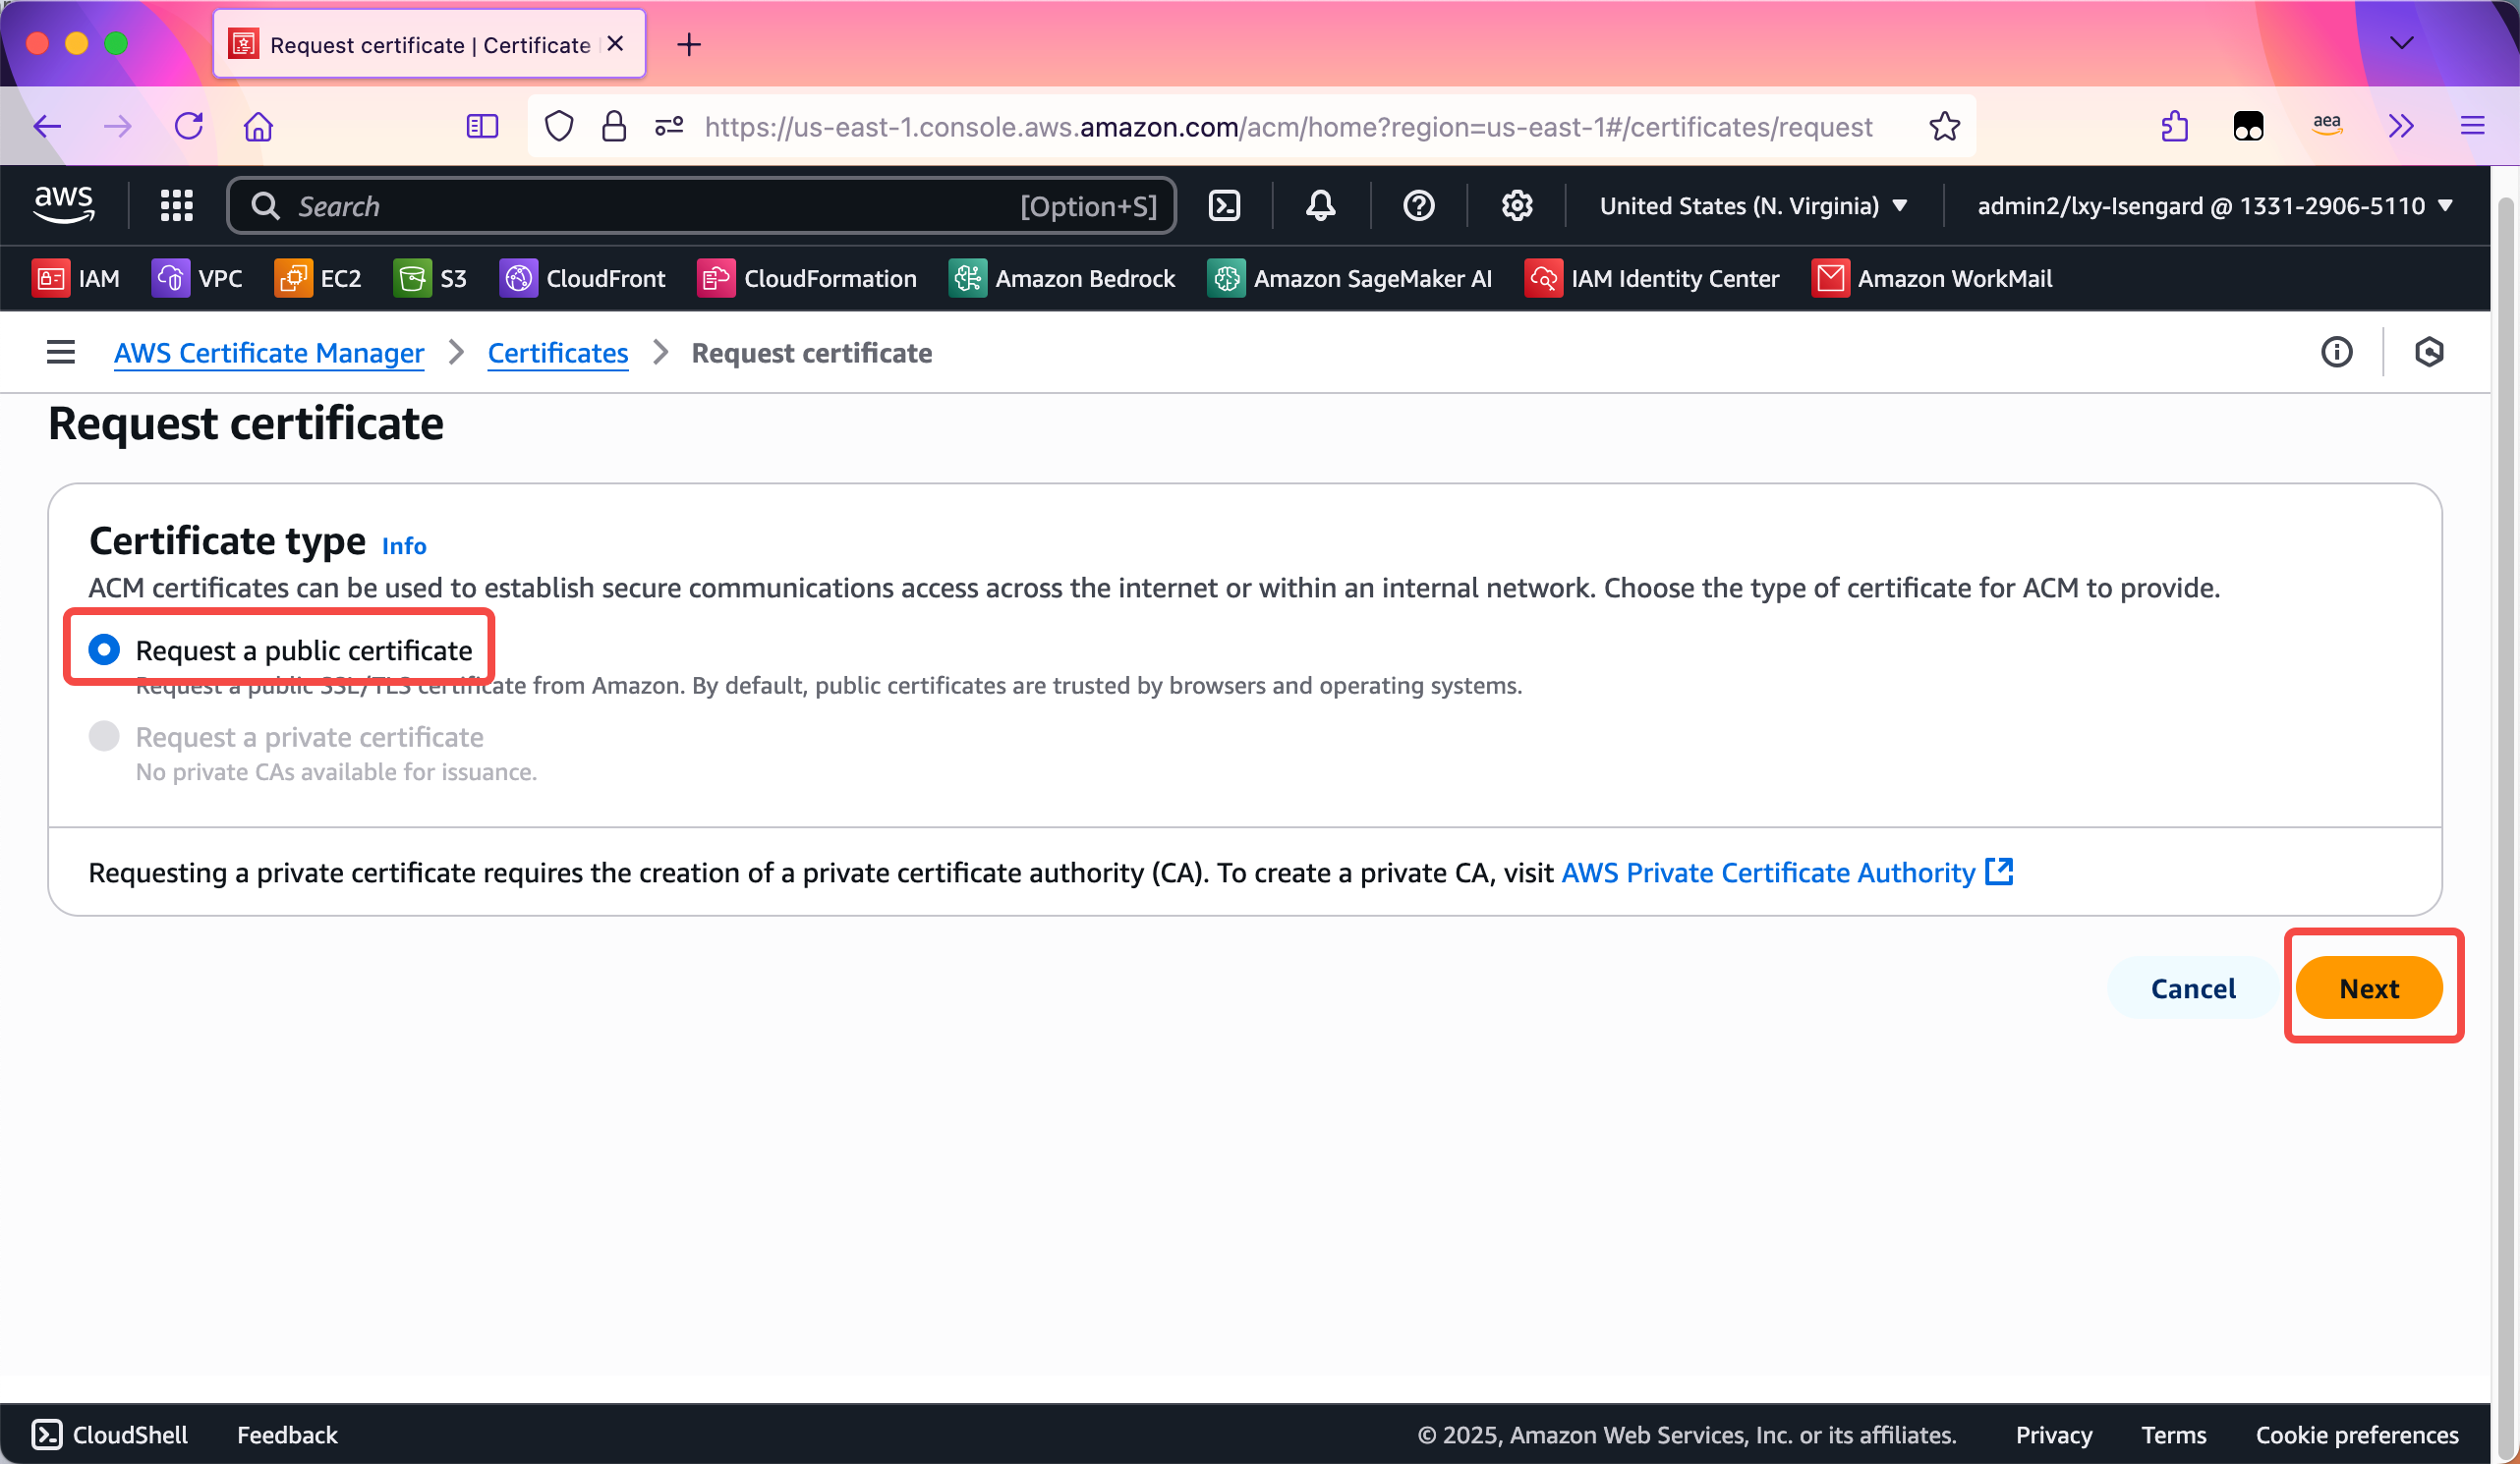Open VPC shortcut in favorites bar
The width and height of the screenshot is (2520, 1464).
[197, 278]
